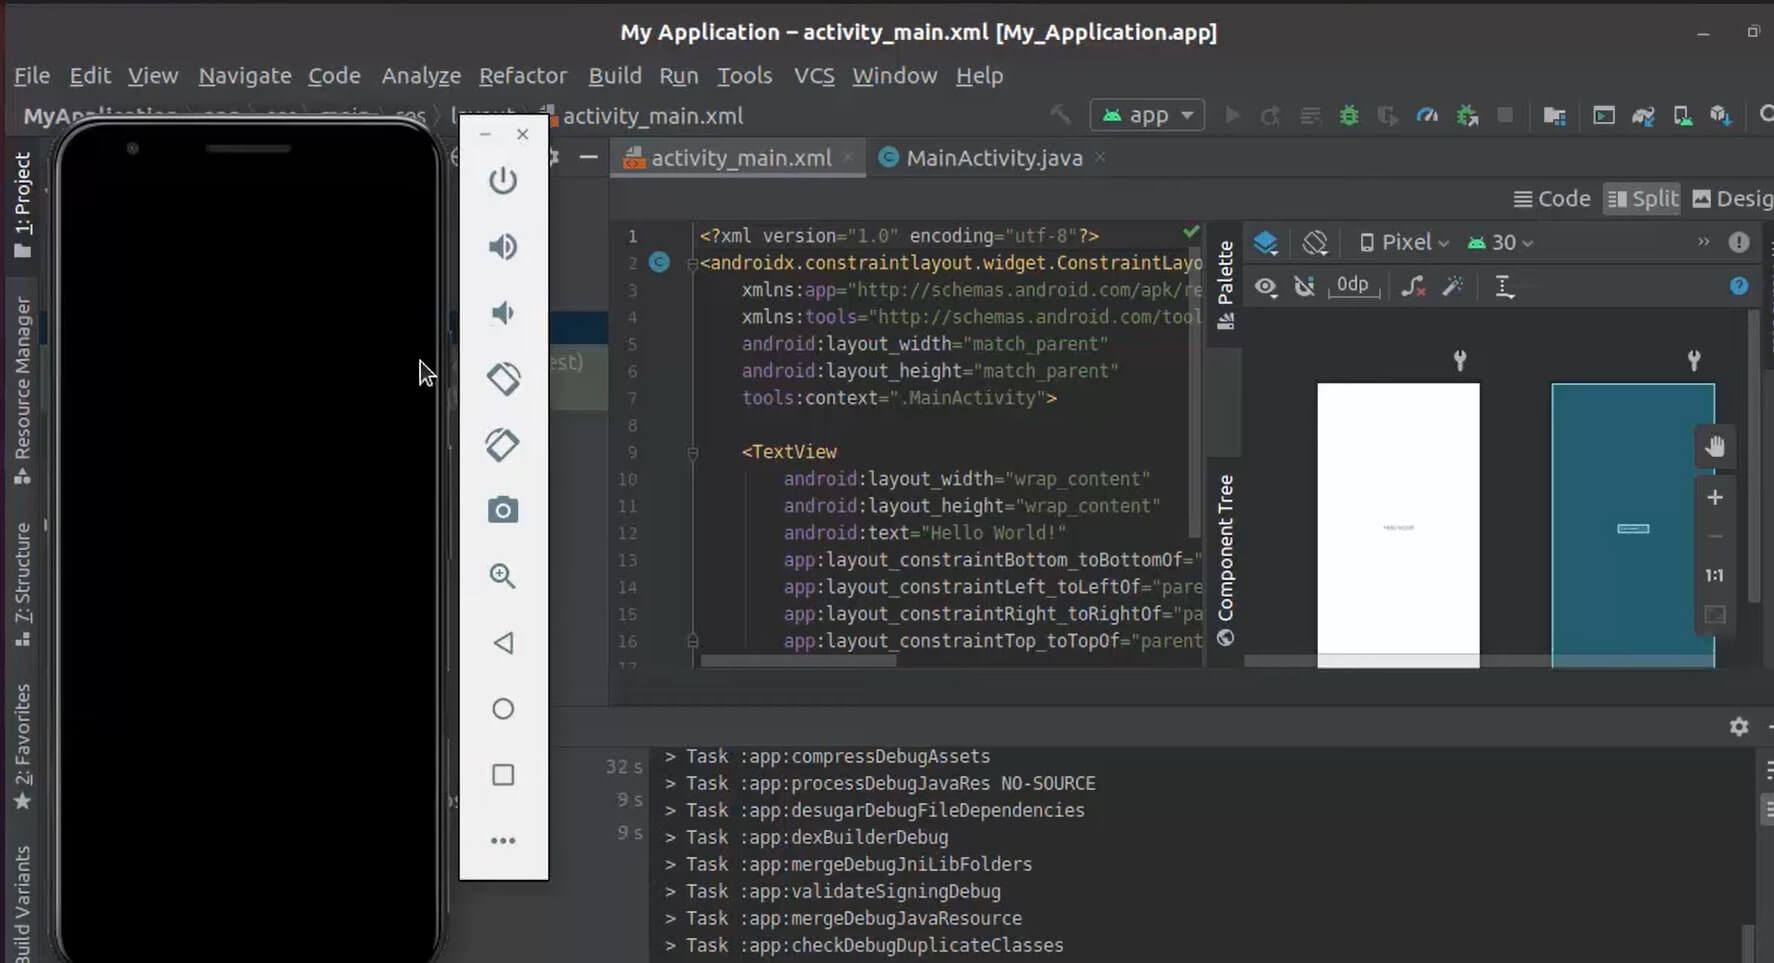Viewport: 1774px width, 963px height.
Task: Click the emulator zoom magnifier icon
Action: pyautogui.click(x=503, y=577)
